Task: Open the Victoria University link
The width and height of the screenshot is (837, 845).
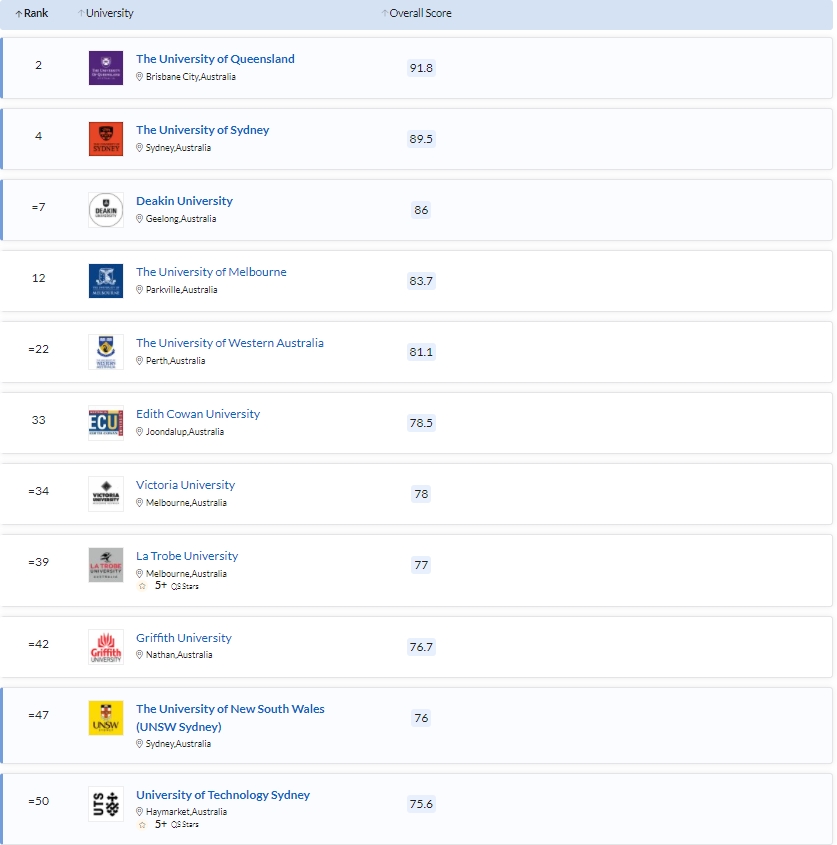Action: pyautogui.click(x=185, y=485)
